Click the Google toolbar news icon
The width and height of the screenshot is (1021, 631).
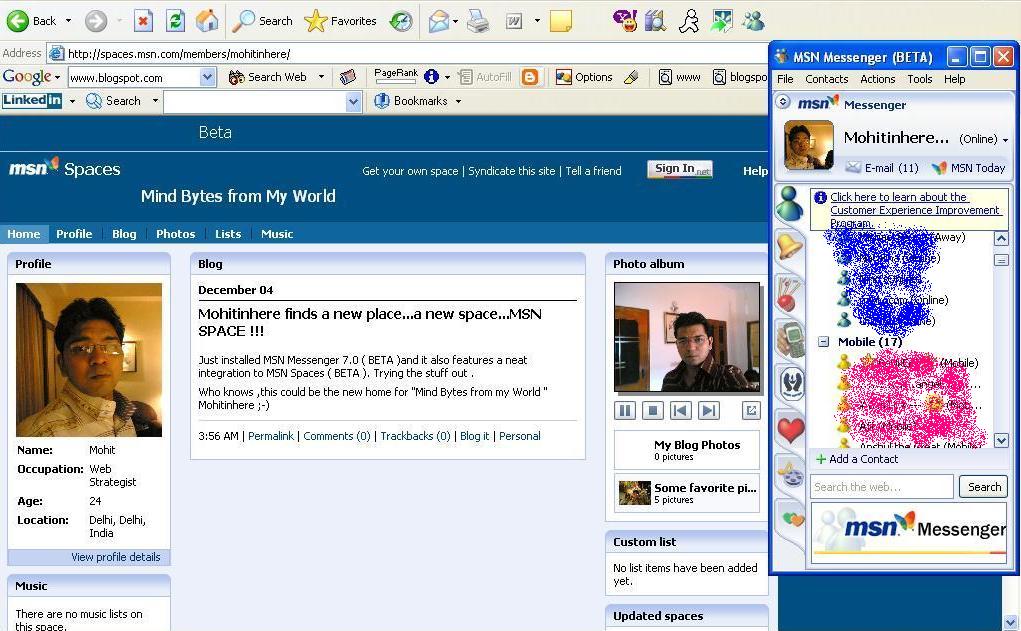pos(348,77)
